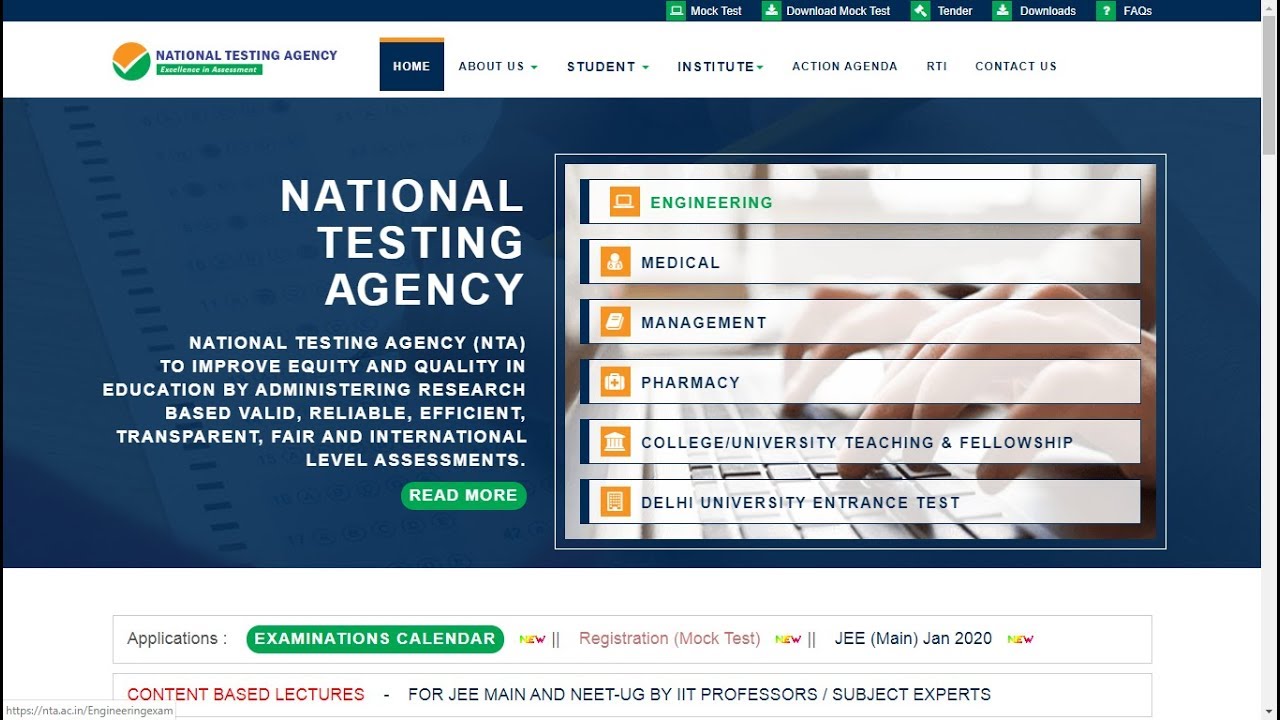Click the National Testing Agency logo

click(225, 61)
